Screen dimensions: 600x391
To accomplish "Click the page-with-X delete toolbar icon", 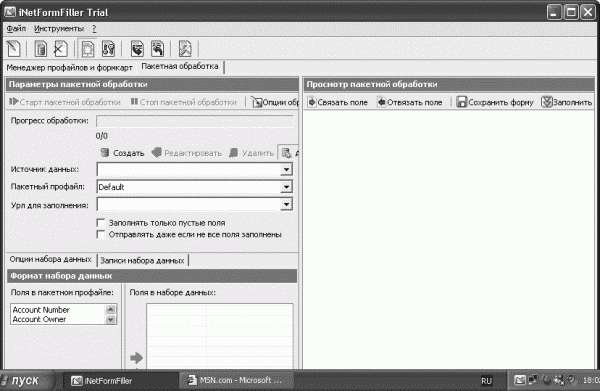I will pyautogui.click(x=60, y=49).
